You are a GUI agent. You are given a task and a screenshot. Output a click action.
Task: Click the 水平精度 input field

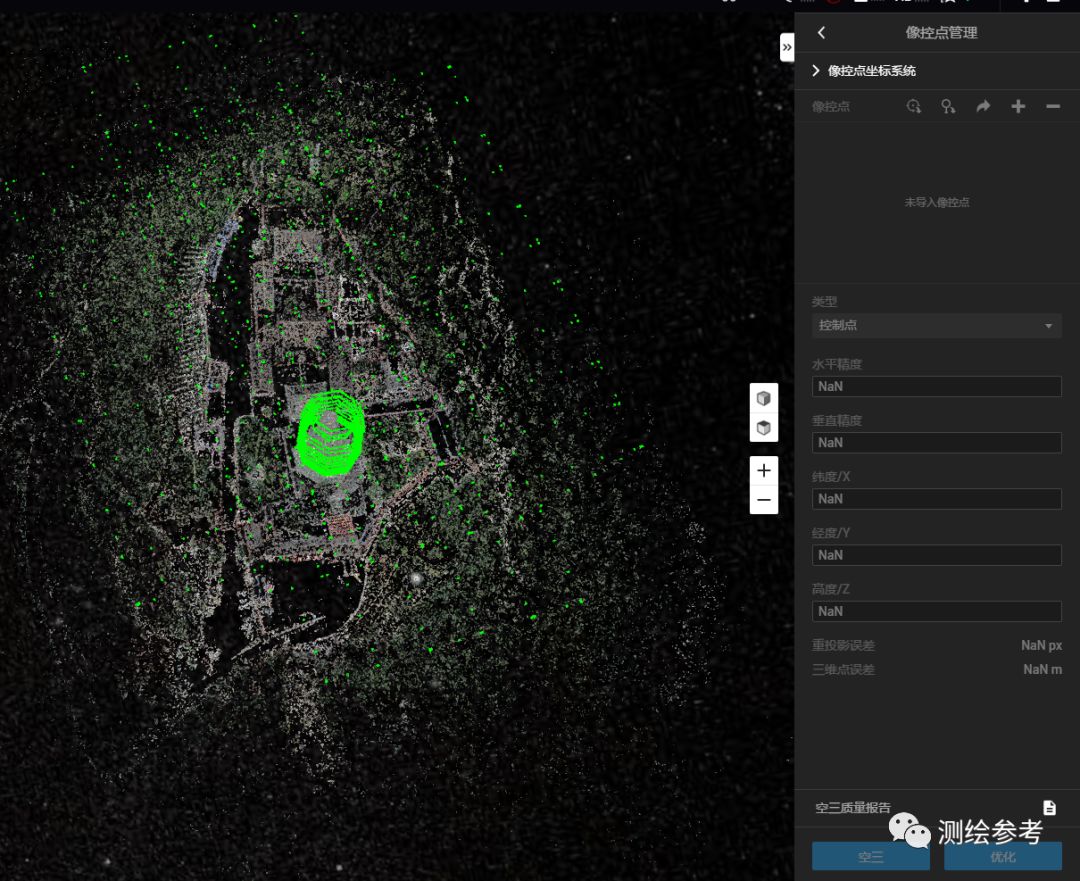click(936, 387)
